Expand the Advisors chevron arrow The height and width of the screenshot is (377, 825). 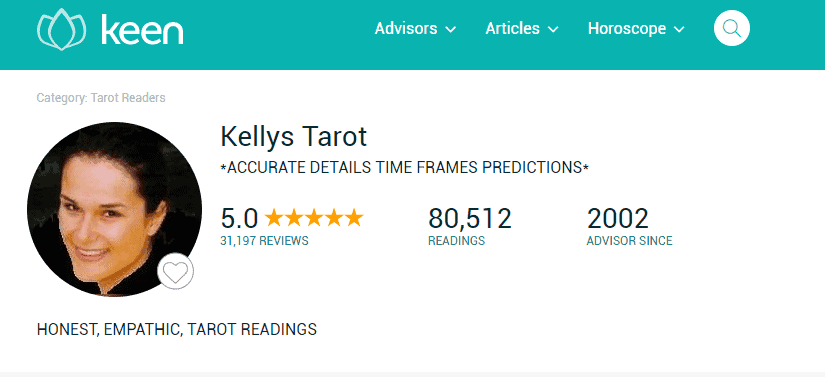[450, 29]
